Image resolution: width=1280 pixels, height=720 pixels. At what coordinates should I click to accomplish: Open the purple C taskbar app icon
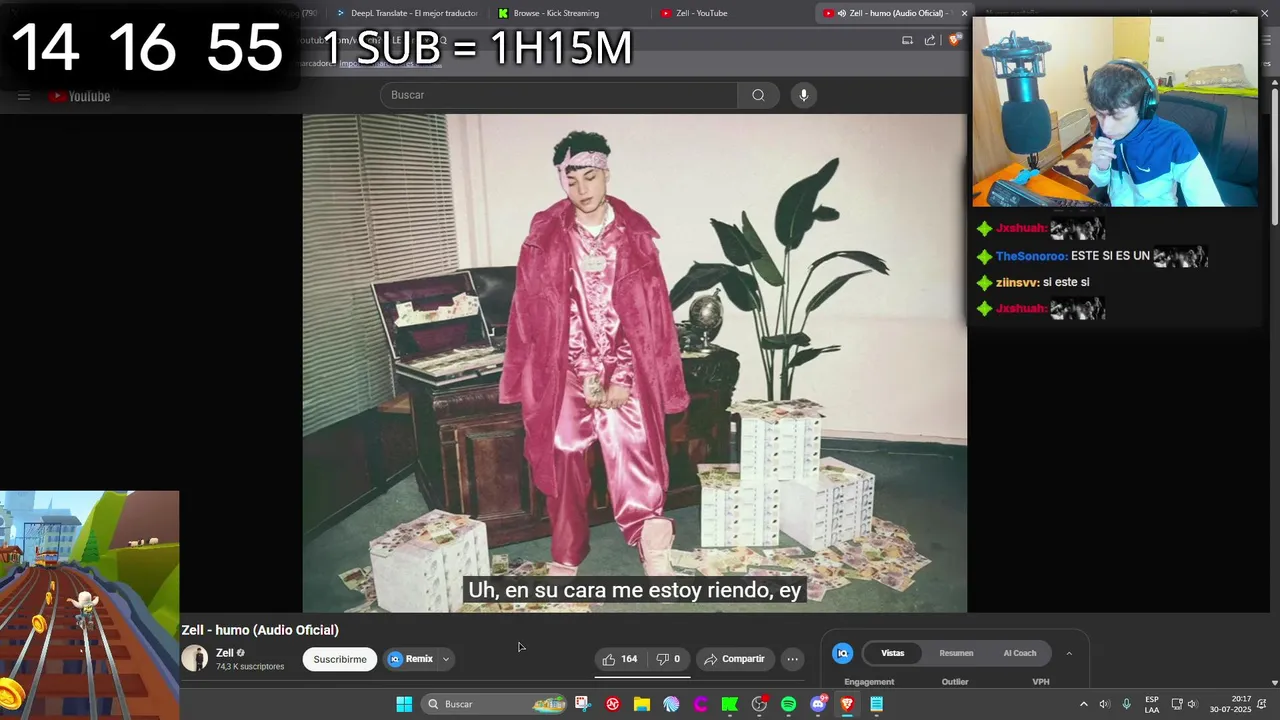coord(701,704)
